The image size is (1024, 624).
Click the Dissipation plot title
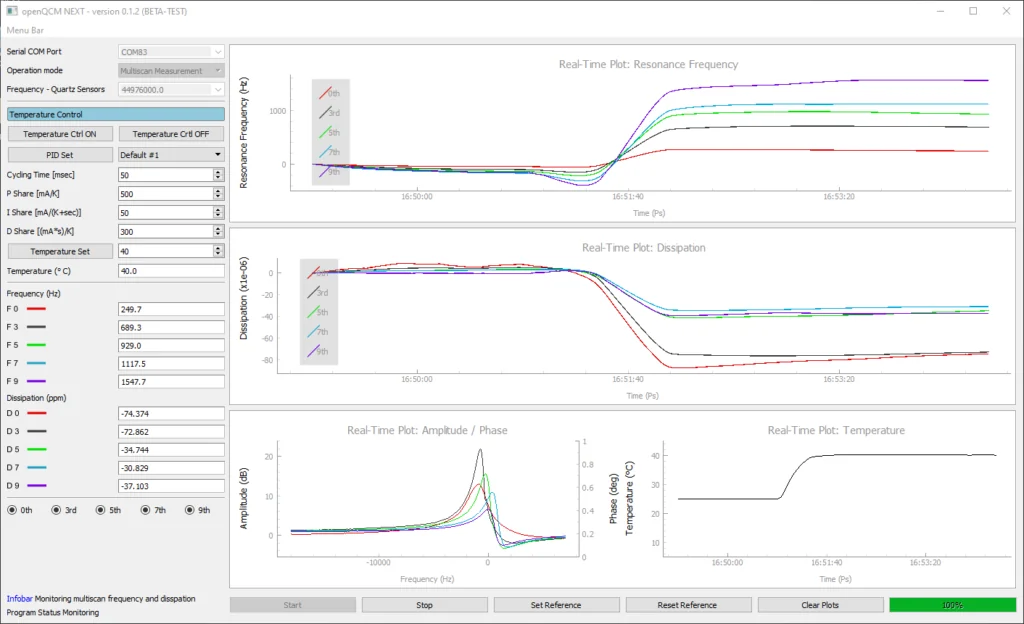click(644, 247)
